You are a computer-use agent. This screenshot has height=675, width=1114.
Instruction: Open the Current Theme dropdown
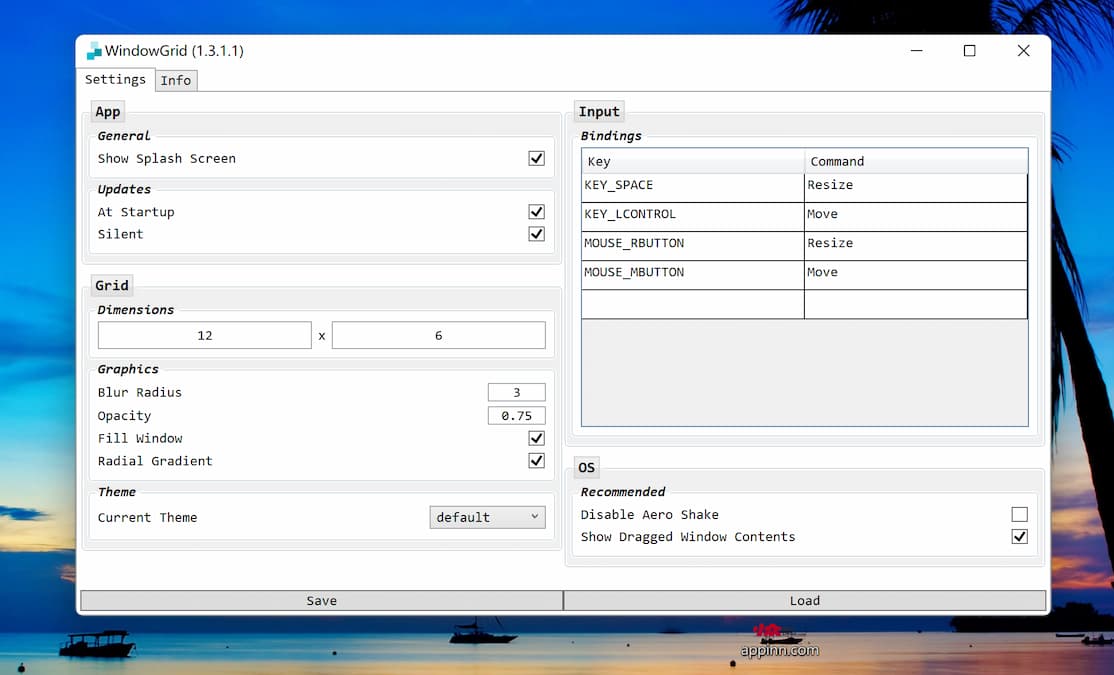point(487,517)
